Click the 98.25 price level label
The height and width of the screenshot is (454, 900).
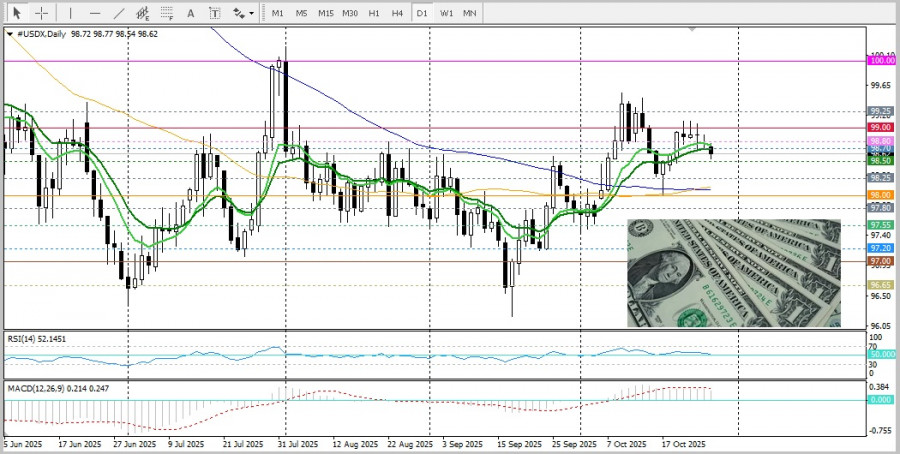tap(880, 178)
